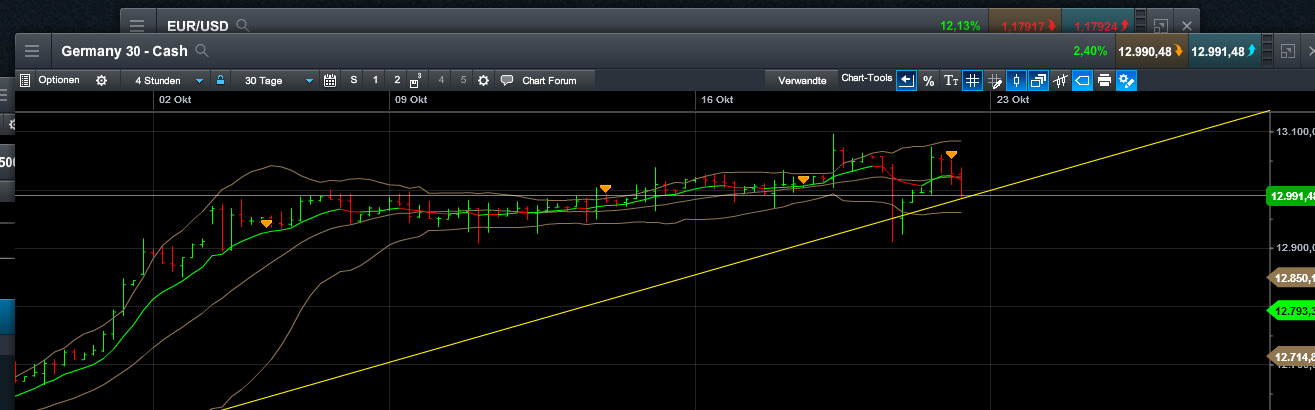
Task: Toggle the Chart-Tools toolbar label
Action: (866, 78)
